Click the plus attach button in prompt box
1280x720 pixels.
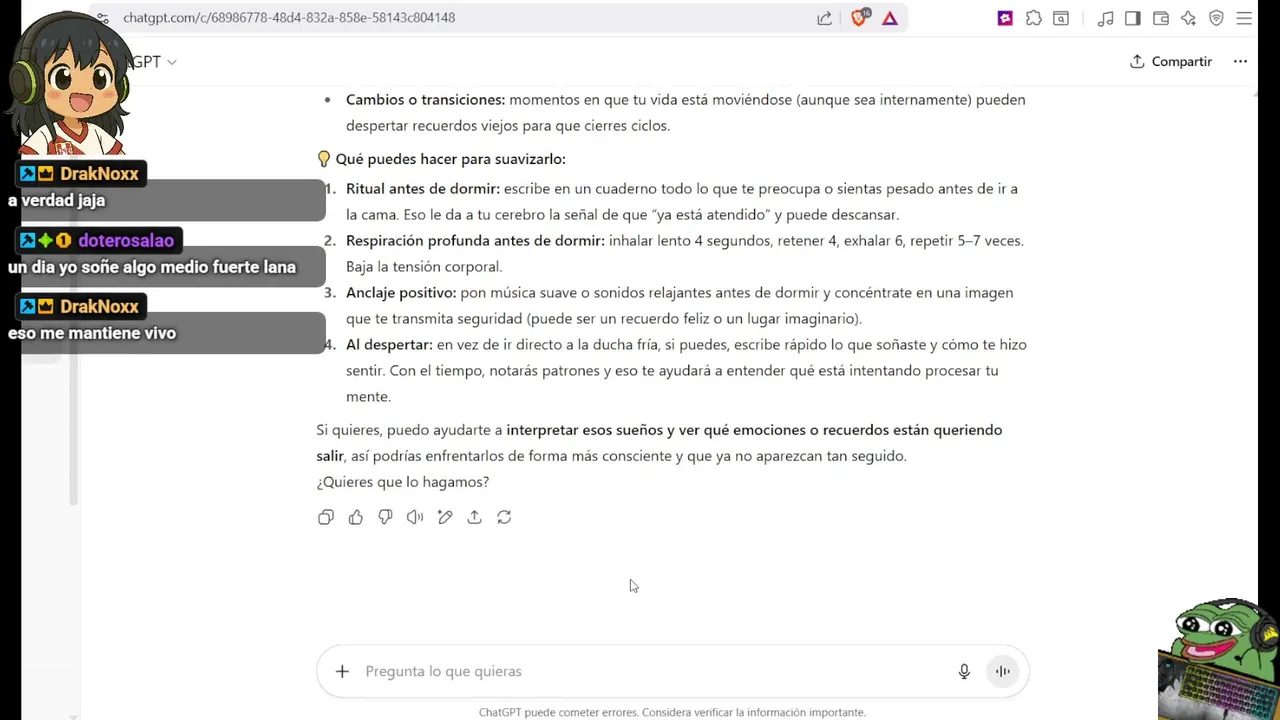click(342, 671)
